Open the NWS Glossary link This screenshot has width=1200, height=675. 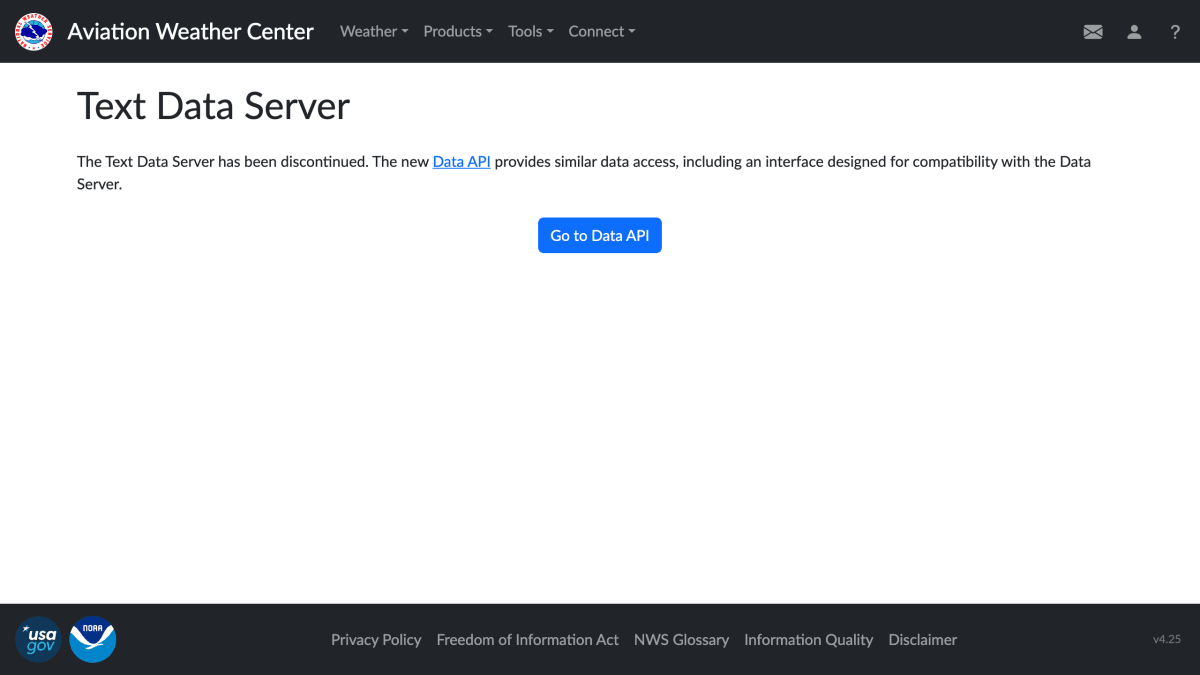pos(681,640)
